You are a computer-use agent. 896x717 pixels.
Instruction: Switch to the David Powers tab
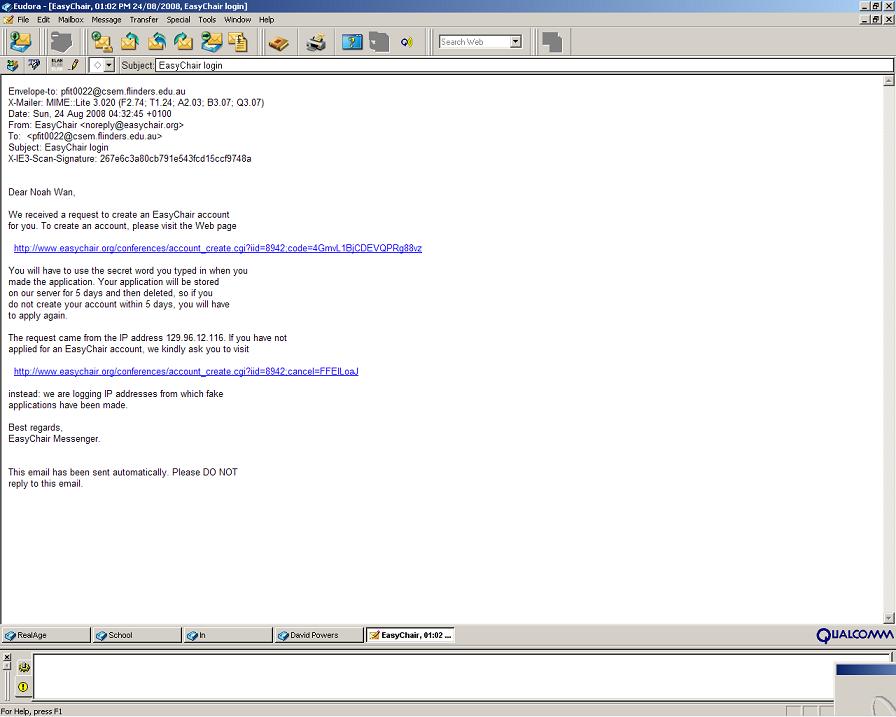pyautogui.click(x=319, y=635)
